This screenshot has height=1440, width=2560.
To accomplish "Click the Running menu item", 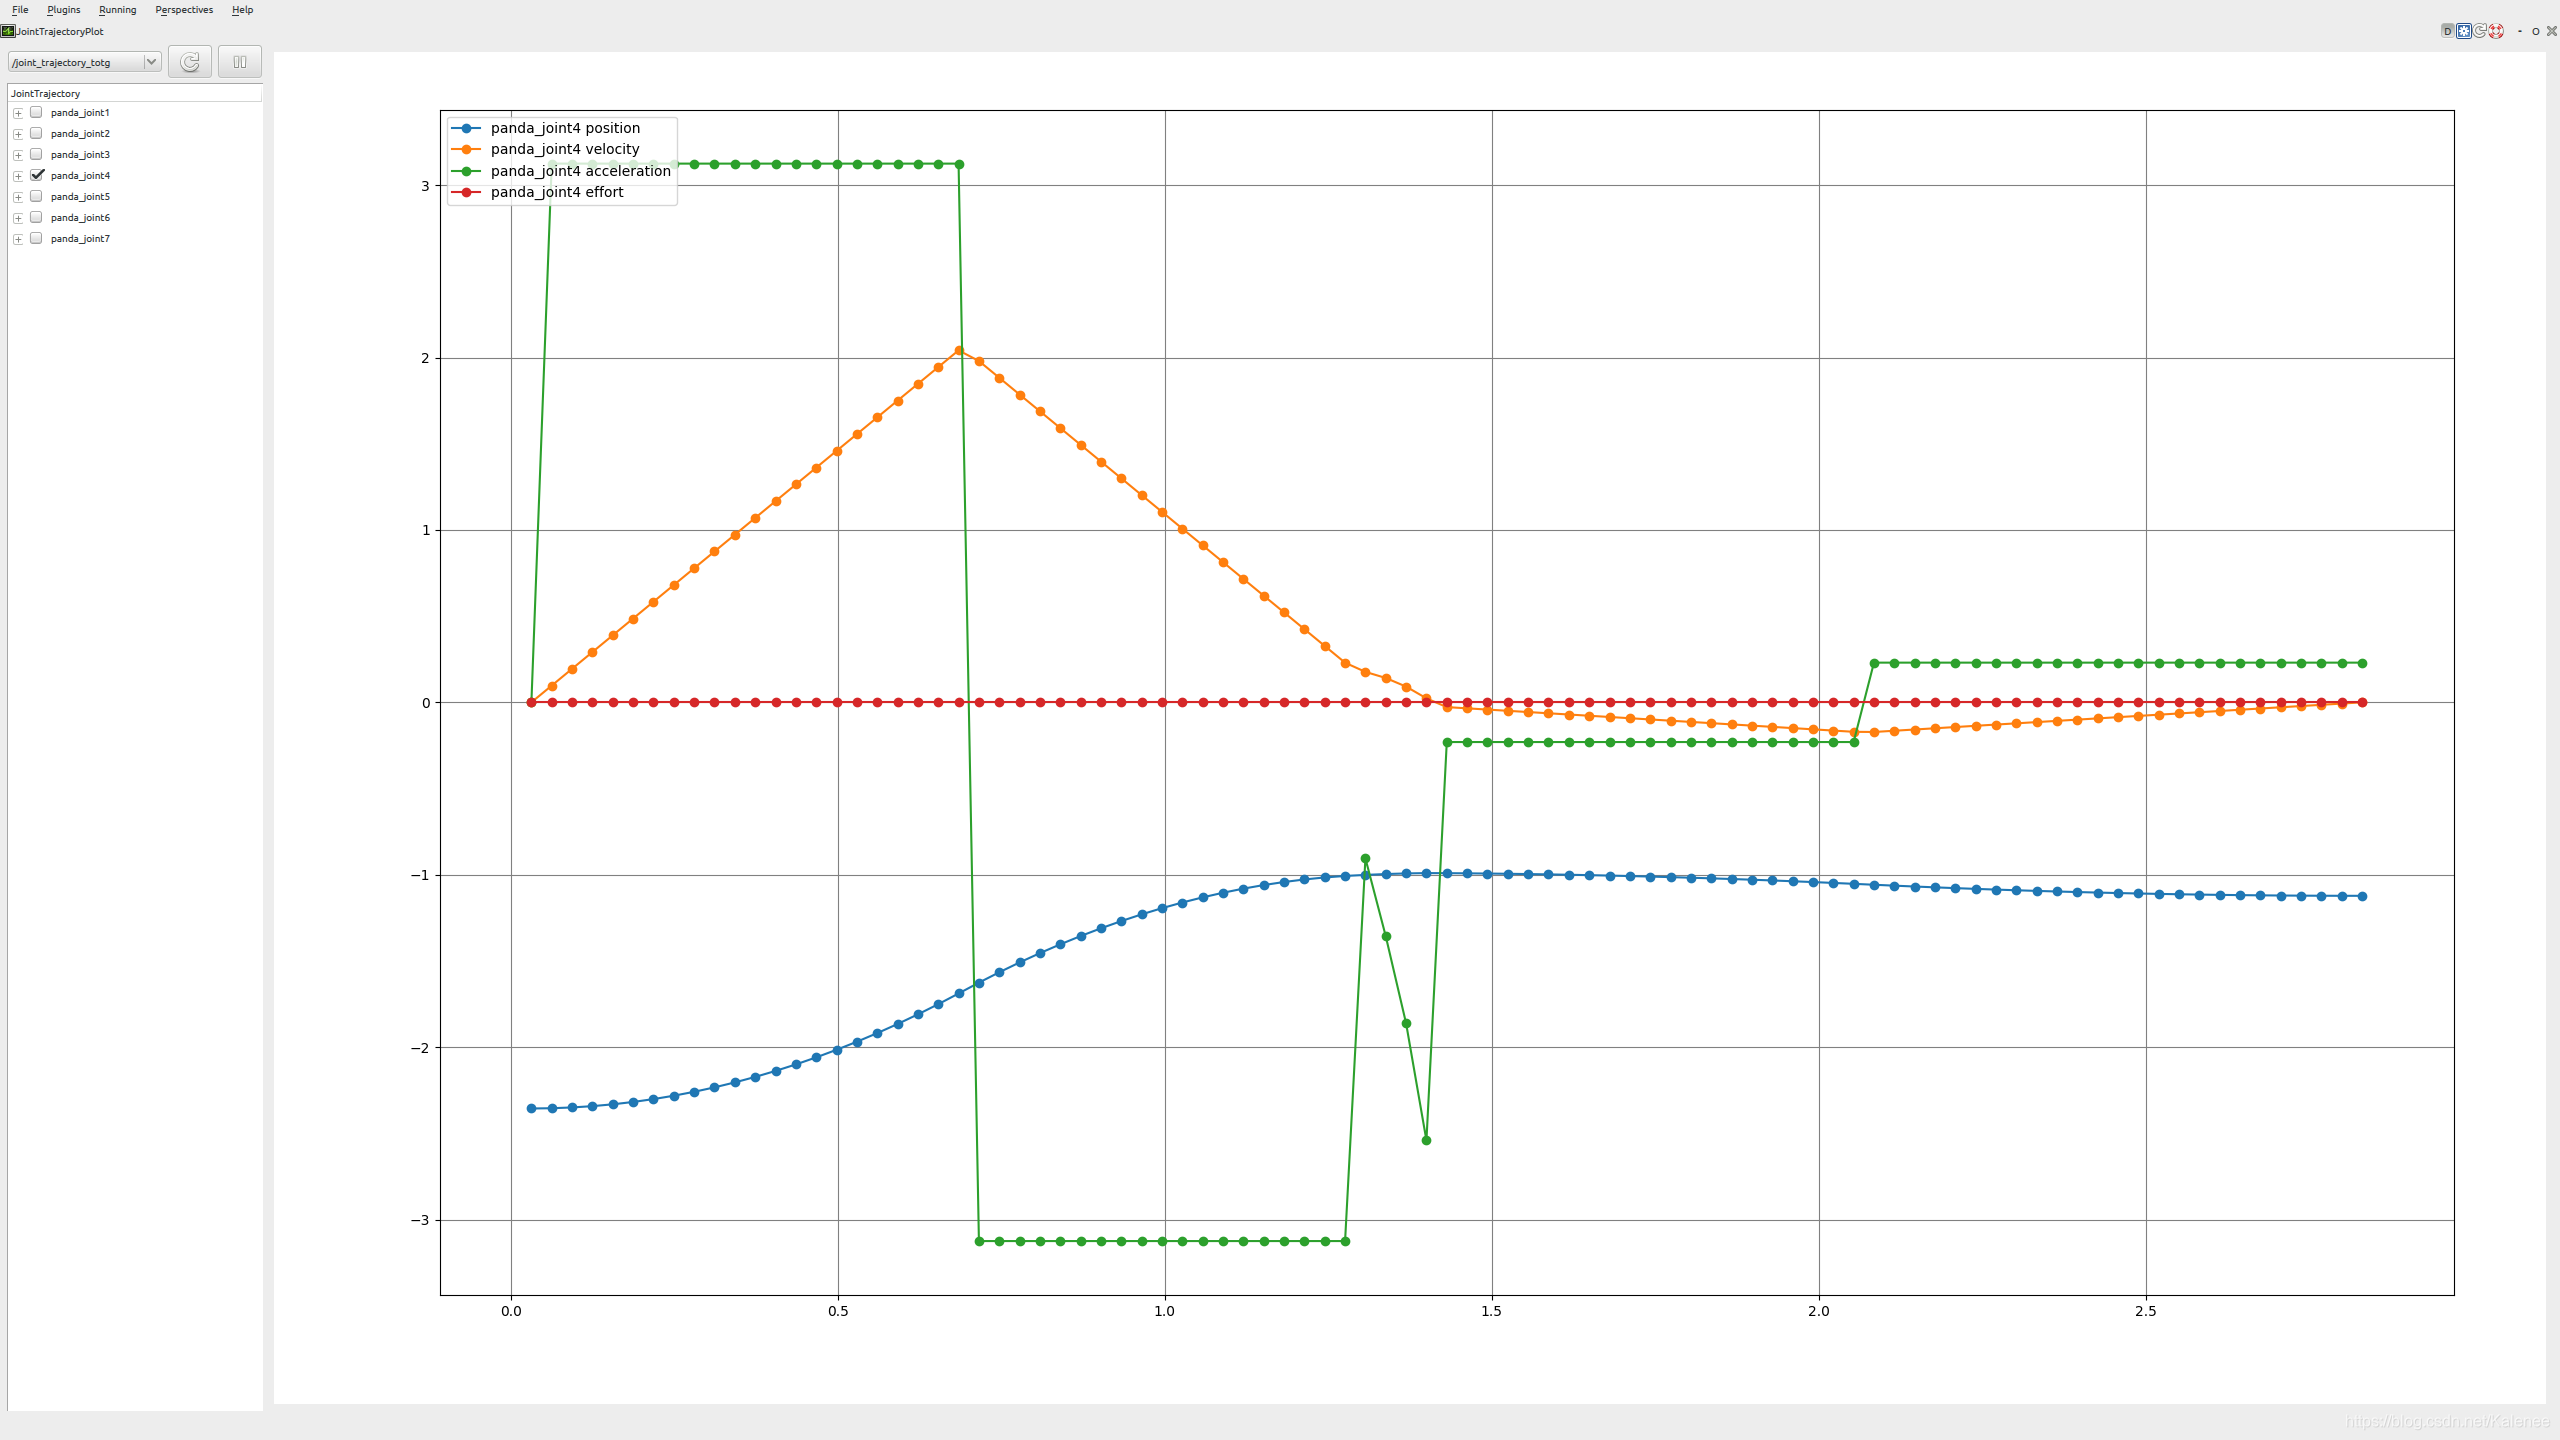I will point(114,9).
